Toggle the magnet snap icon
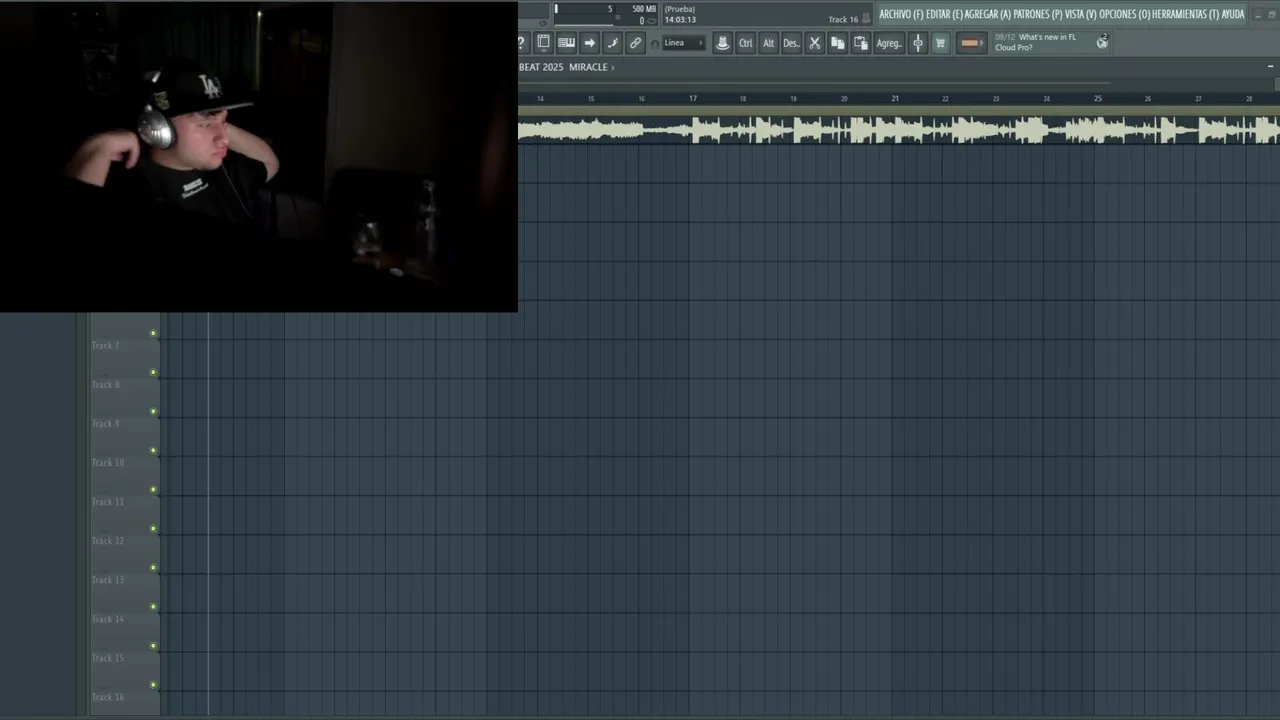1280x720 pixels. tap(654, 43)
